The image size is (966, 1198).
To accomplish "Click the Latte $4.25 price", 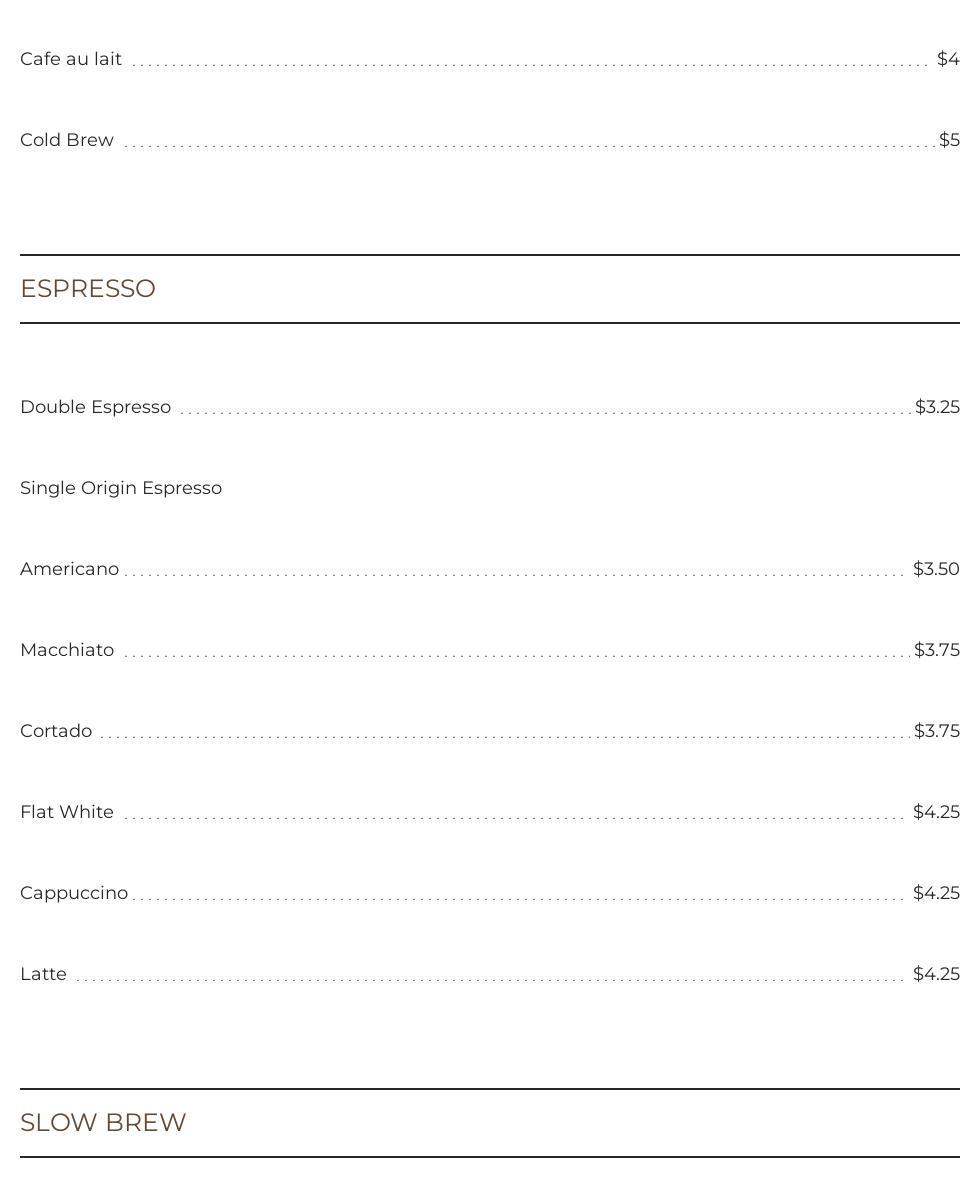I will (936, 974).
